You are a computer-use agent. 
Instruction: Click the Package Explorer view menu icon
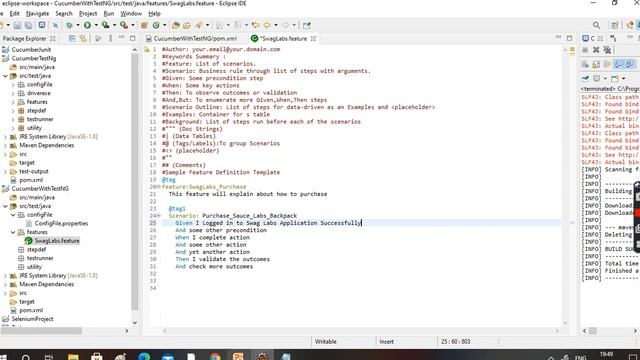click(x=110, y=38)
